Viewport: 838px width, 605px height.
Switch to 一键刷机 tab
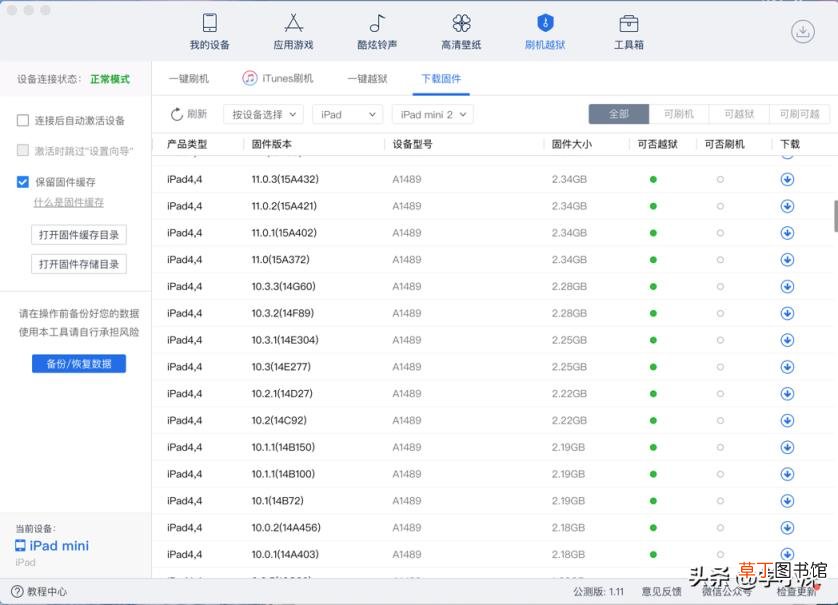point(189,79)
